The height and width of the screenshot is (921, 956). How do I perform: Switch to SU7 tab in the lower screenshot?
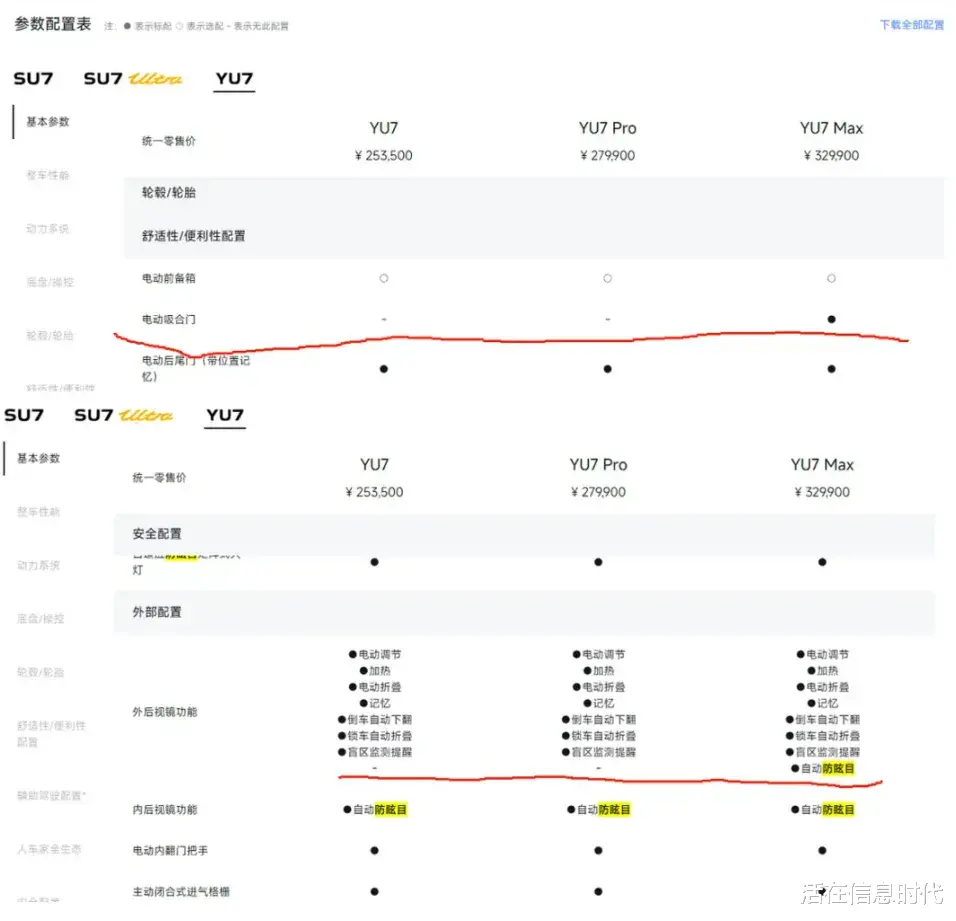(x=24, y=415)
